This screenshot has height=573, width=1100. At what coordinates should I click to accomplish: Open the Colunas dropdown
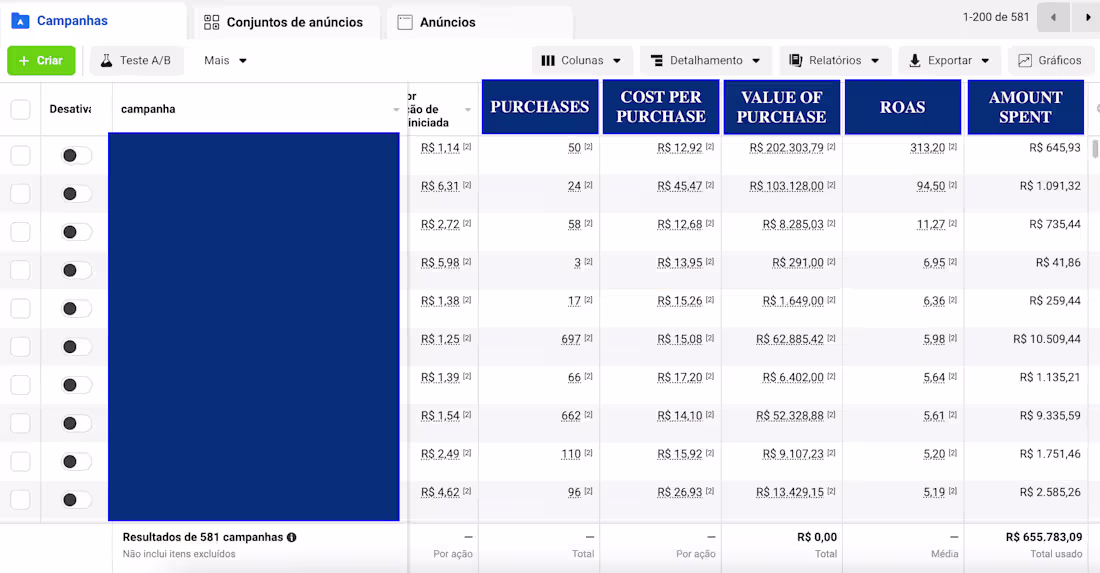tap(582, 60)
